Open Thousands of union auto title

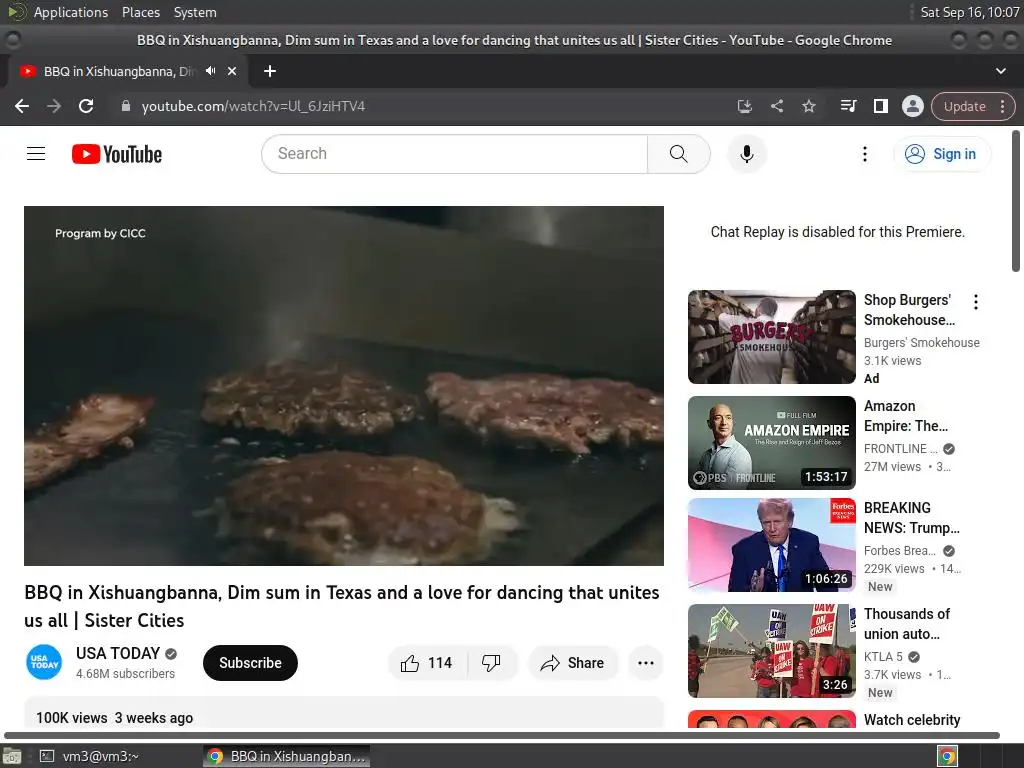click(x=907, y=624)
